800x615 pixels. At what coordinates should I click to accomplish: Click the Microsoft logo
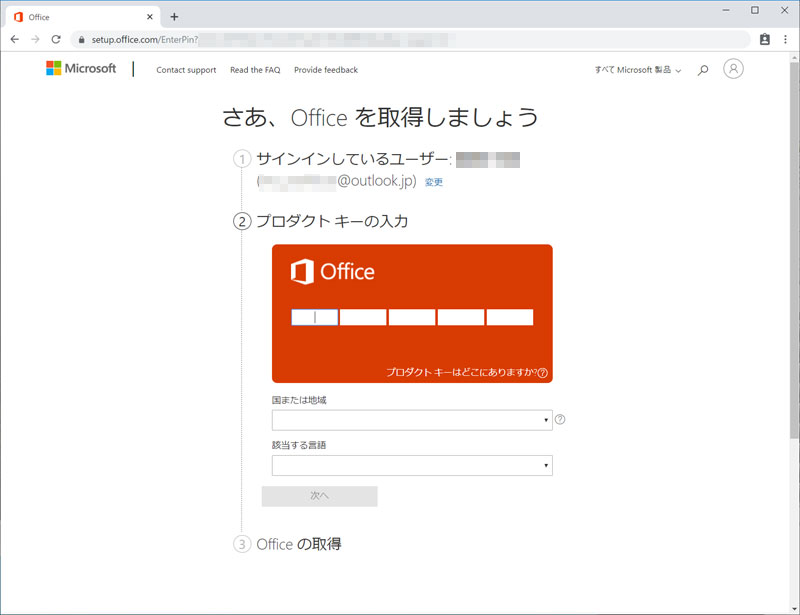point(81,68)
